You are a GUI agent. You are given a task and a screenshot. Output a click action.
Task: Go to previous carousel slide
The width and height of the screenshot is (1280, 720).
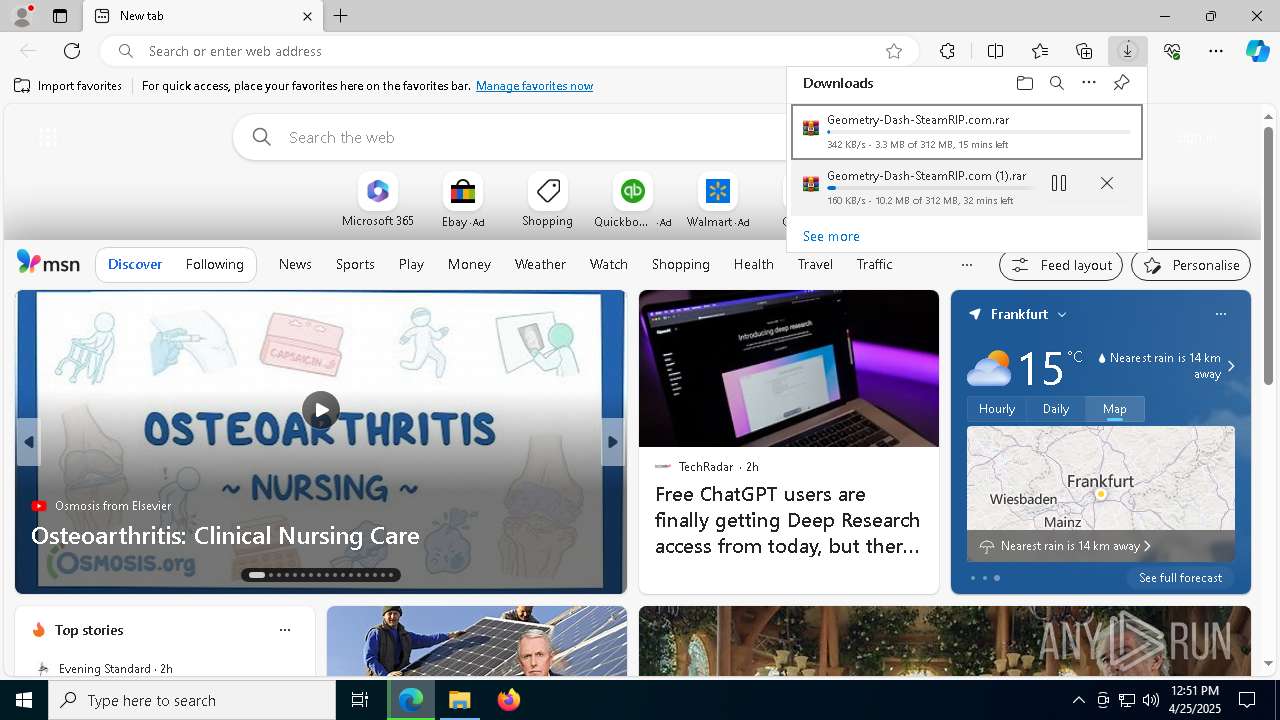(x=28, y=442)
